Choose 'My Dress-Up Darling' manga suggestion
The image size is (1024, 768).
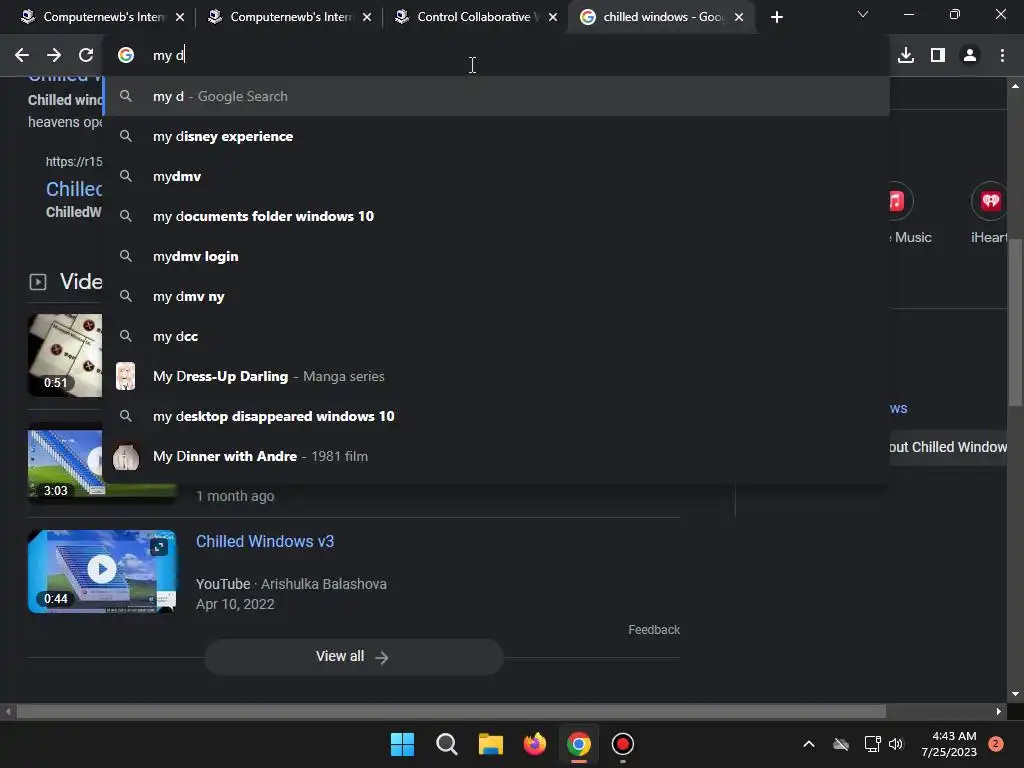point(496,376)
